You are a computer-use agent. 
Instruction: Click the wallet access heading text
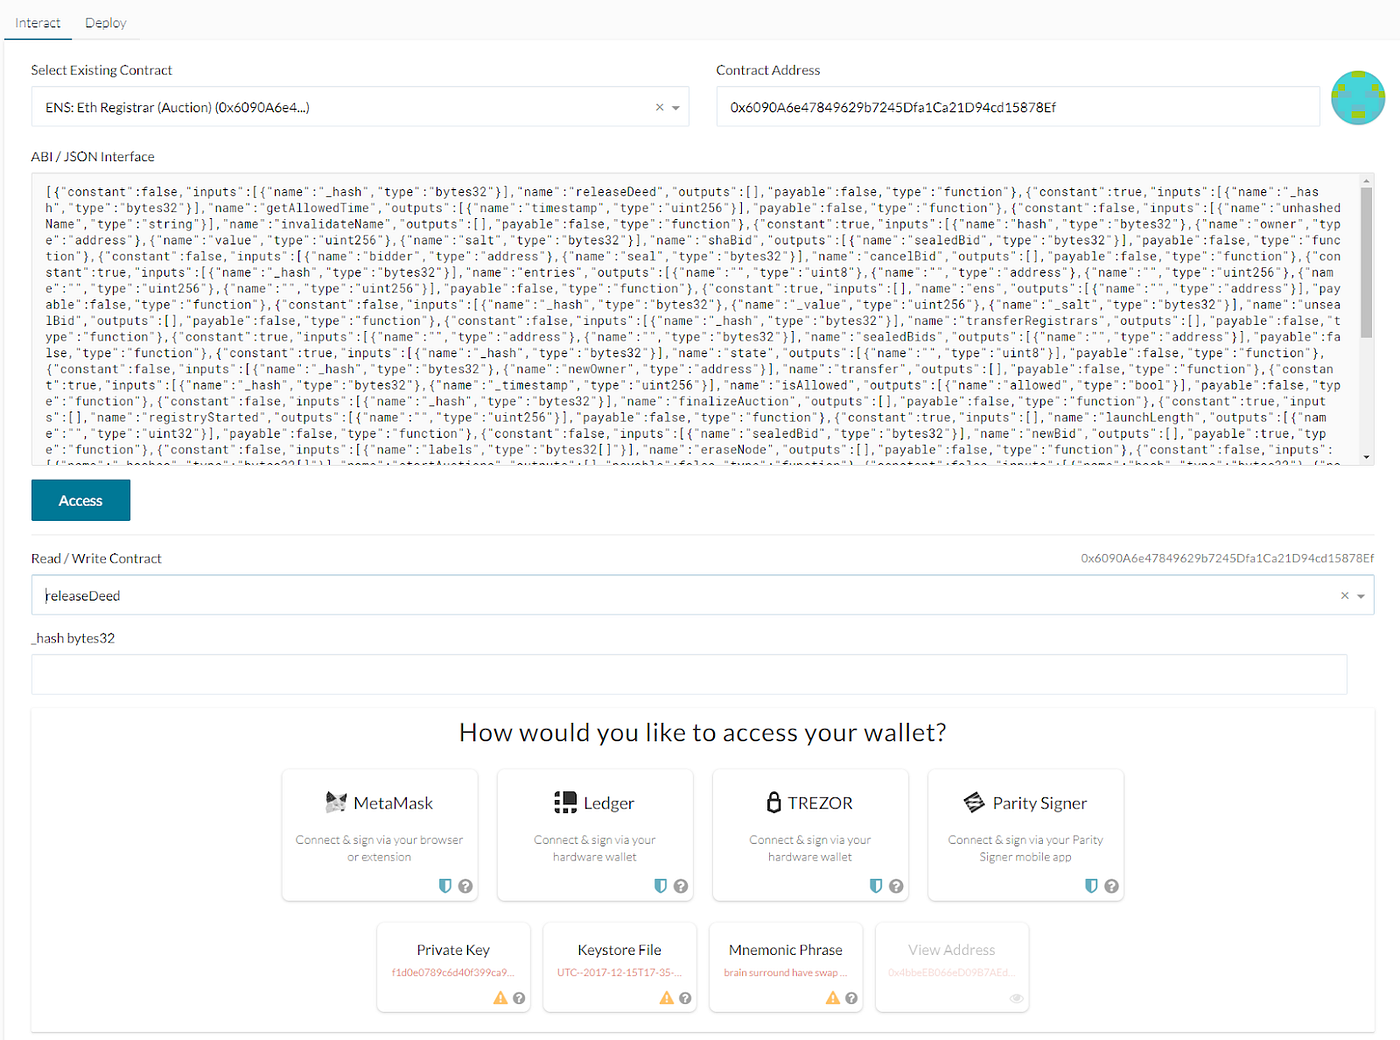(x=703, y=733)
